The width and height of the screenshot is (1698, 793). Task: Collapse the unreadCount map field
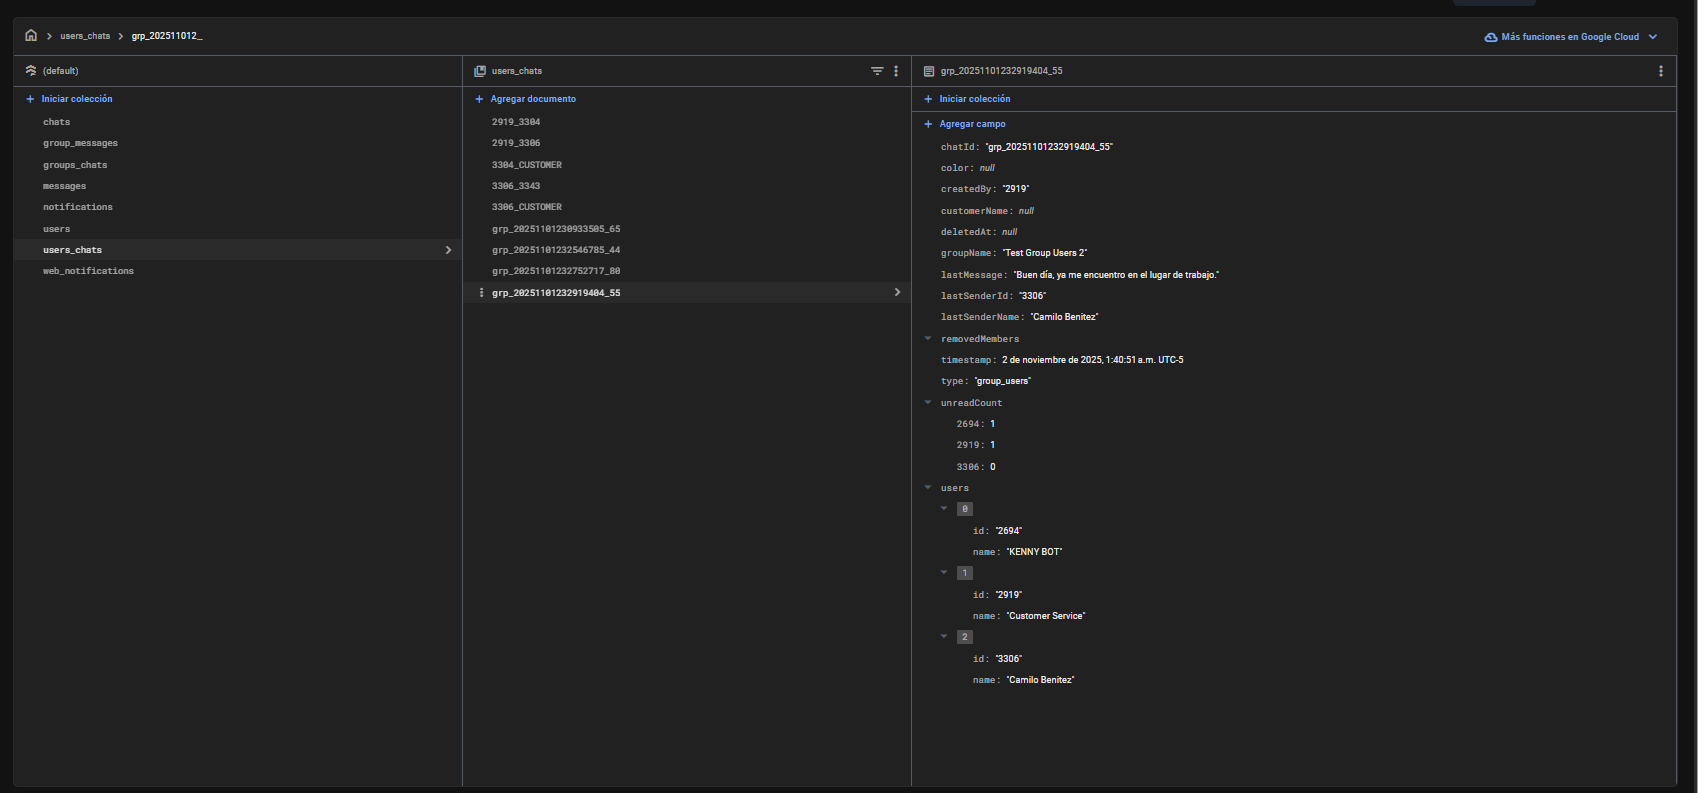928,403
